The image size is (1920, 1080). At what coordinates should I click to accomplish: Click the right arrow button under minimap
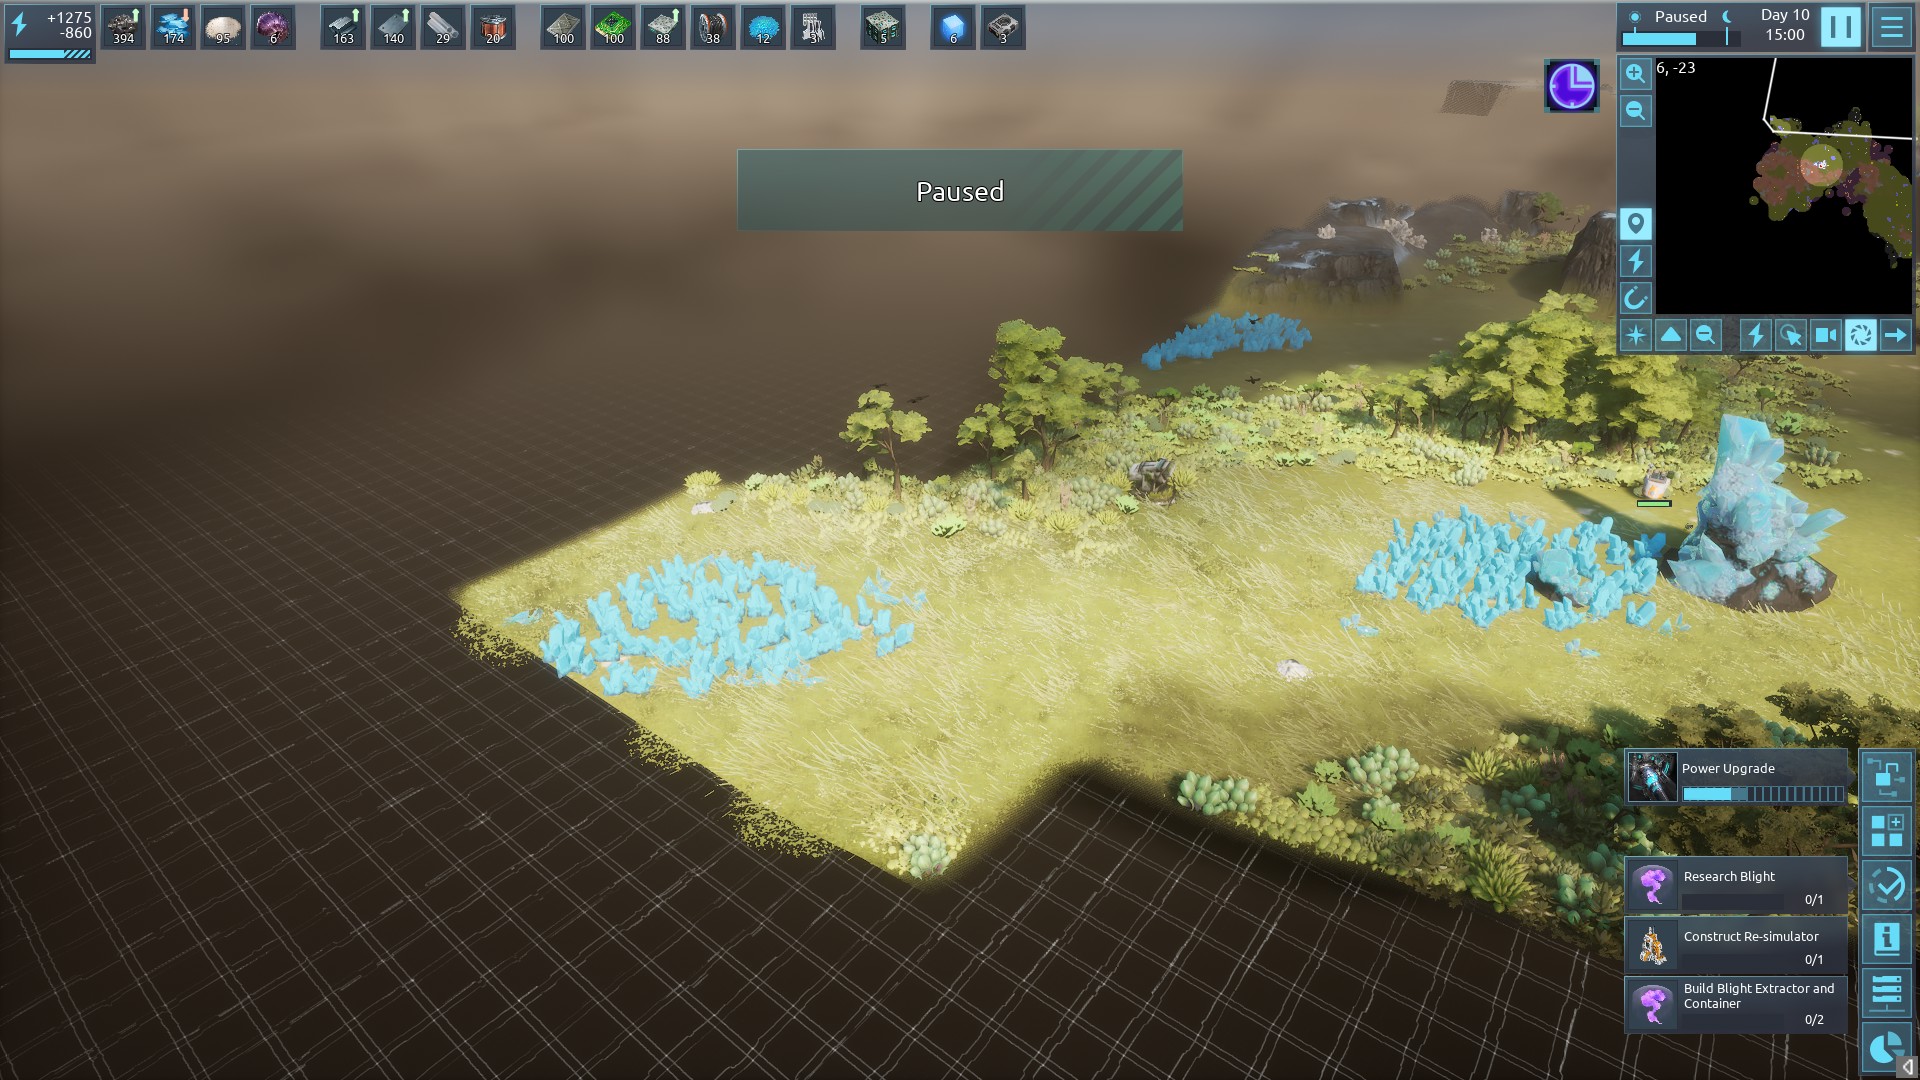[x=1895, y=335]
